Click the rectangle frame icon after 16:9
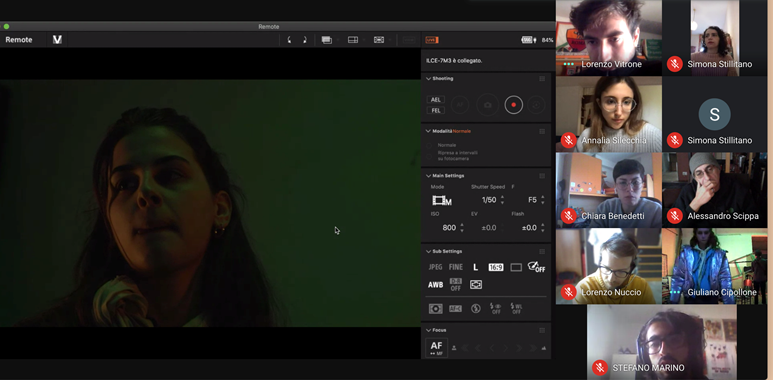This screenshot has width=773, height=380. coord(516,267)
